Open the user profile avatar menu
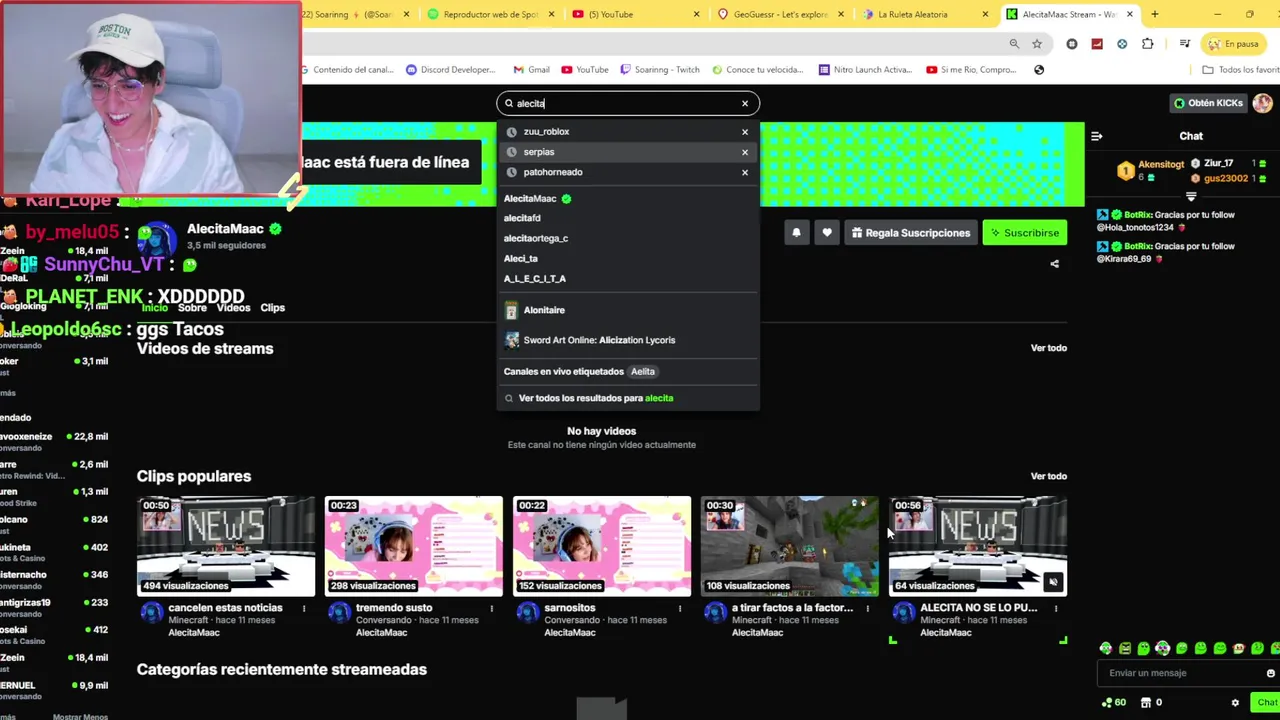Image resolution: width=1280 pixels, height=720 pixels. 1262,103
